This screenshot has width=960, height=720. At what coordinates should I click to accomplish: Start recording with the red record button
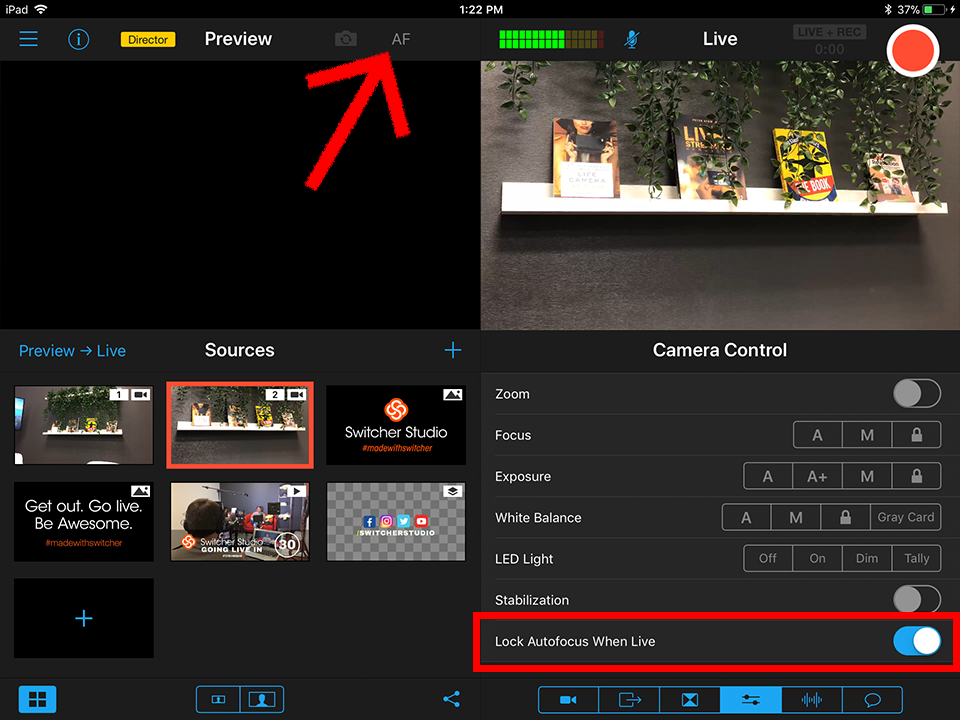coord(912,50)
